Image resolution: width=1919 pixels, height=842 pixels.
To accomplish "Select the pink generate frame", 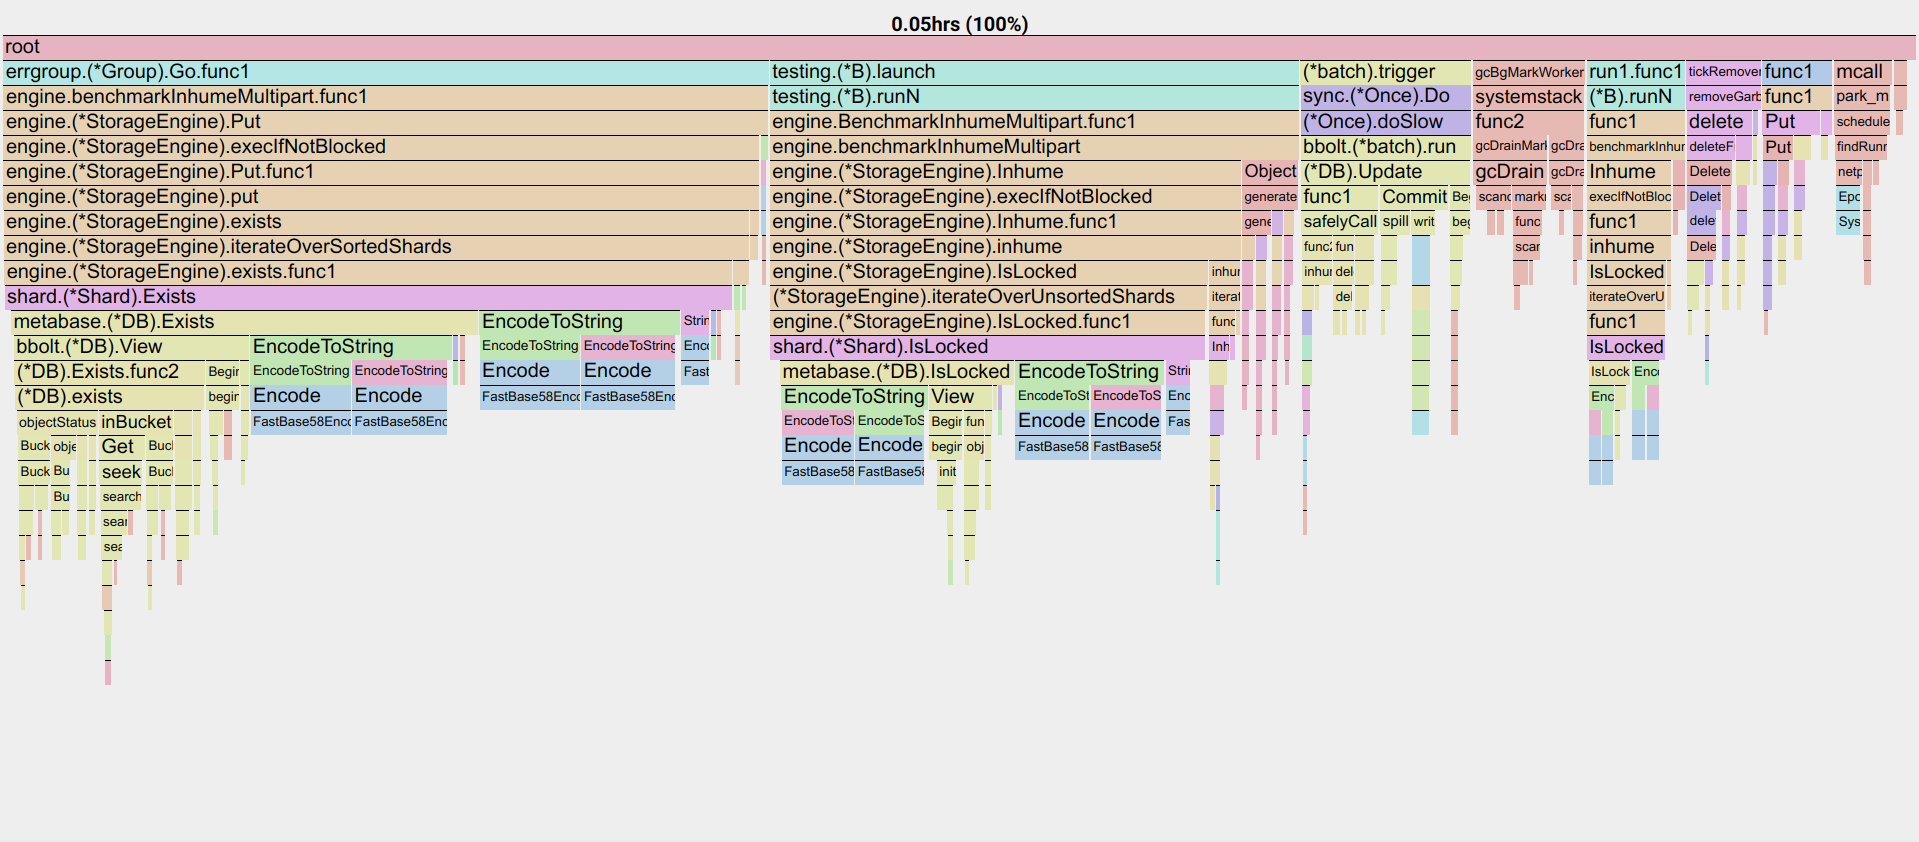I will tap(1270, 197).
